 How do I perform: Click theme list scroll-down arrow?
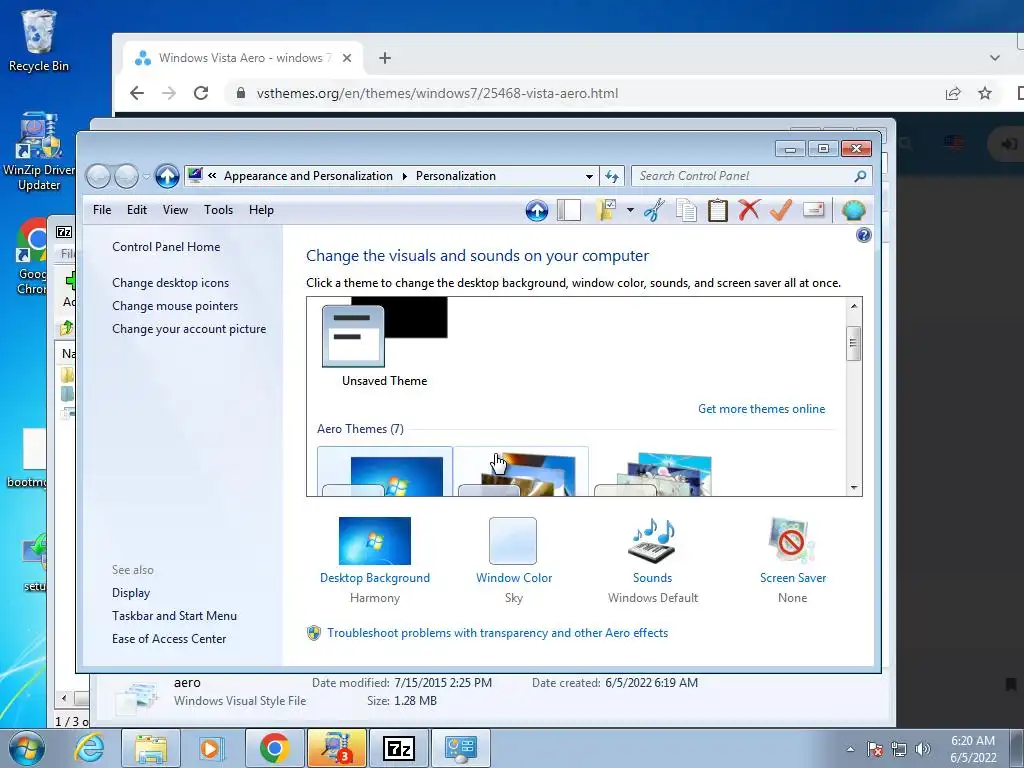[854, 488]
